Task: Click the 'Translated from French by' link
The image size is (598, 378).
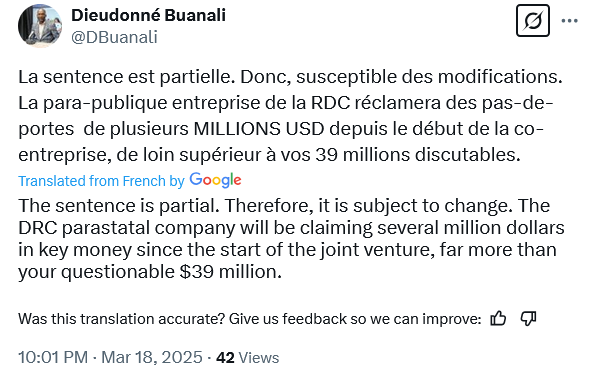Action: point(101,181)
